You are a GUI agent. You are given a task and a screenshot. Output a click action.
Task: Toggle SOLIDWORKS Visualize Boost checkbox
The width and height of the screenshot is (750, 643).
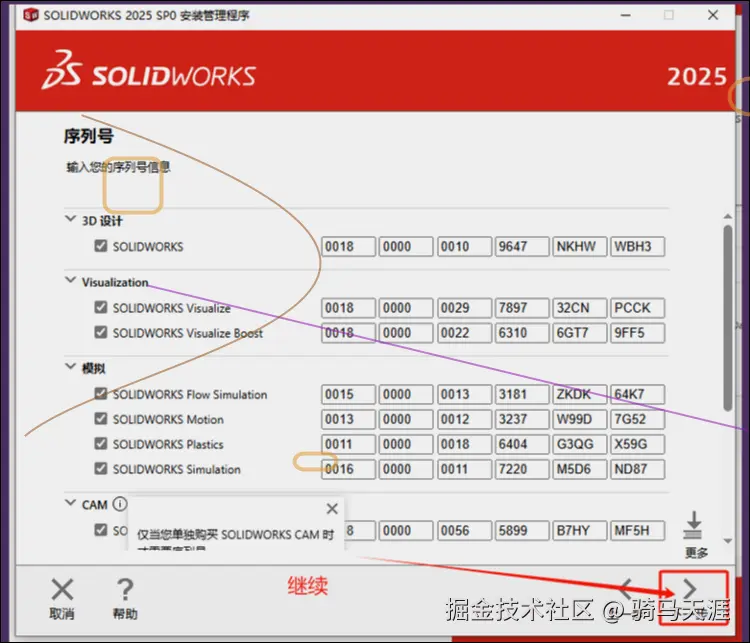click(x=100, y=332)
